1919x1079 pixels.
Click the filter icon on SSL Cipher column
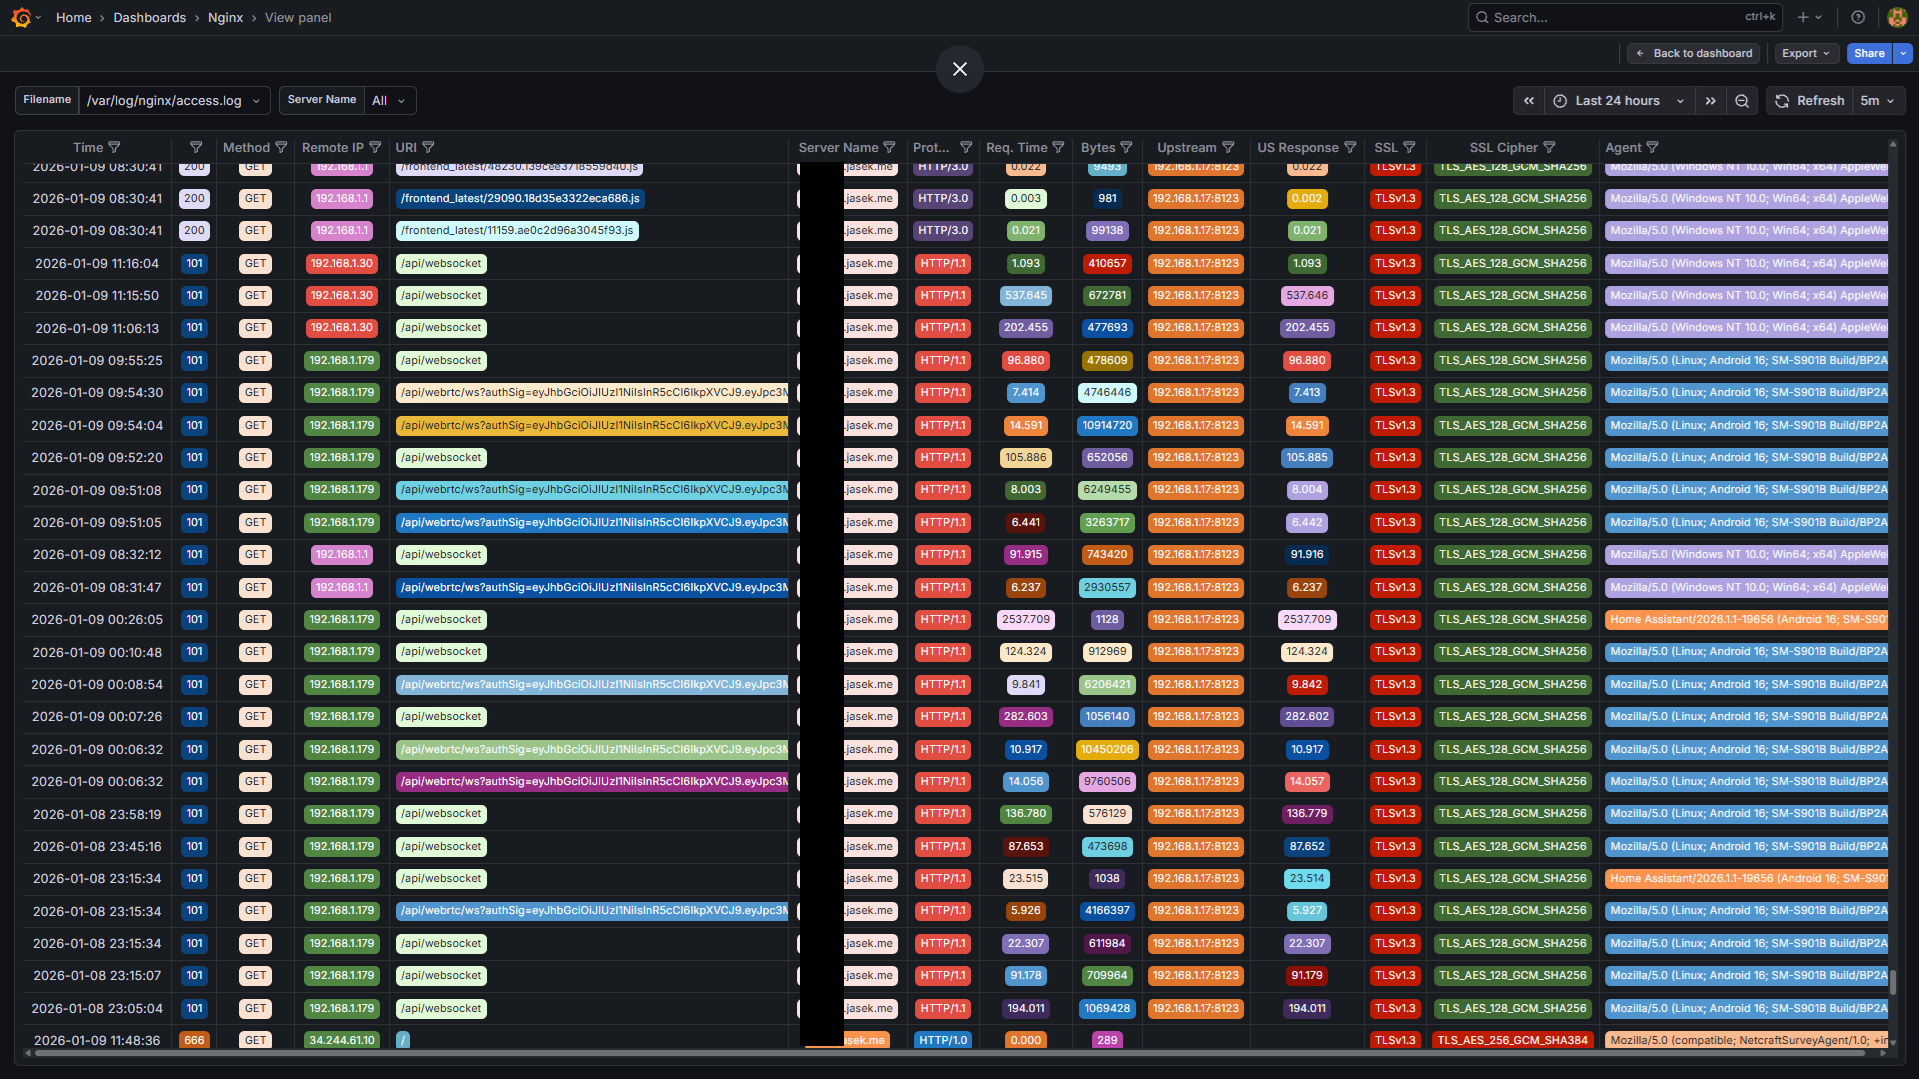(1549, 147)
